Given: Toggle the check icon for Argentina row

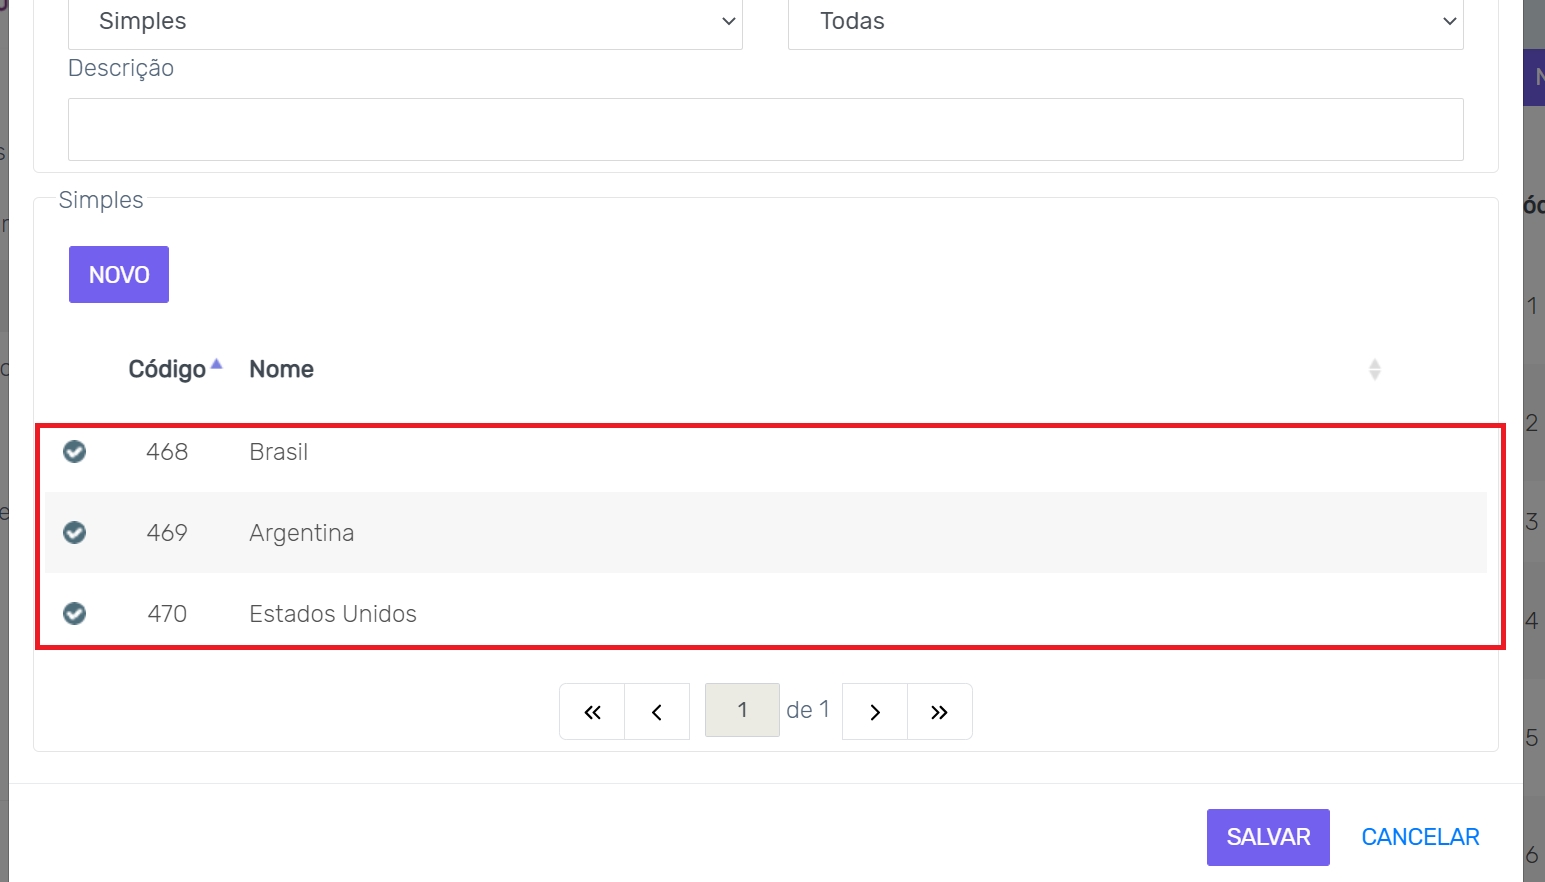Looking at the screenshot, I should click(x=75, y=533).
